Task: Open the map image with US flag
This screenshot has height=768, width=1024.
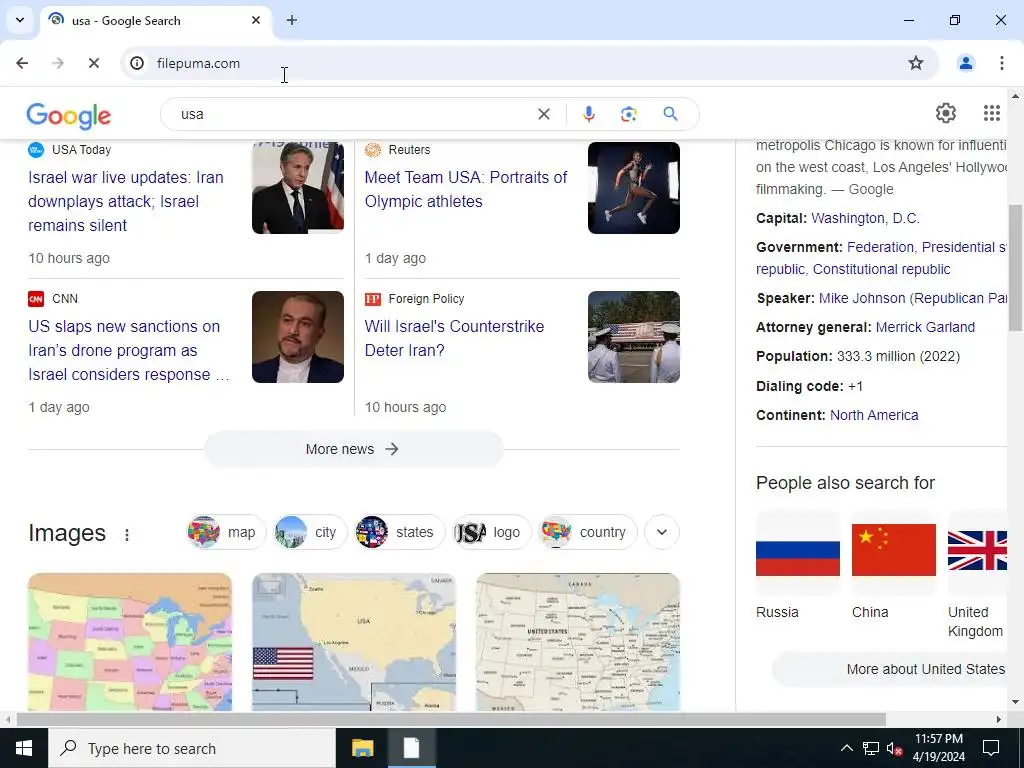Action: click(354, 642)
